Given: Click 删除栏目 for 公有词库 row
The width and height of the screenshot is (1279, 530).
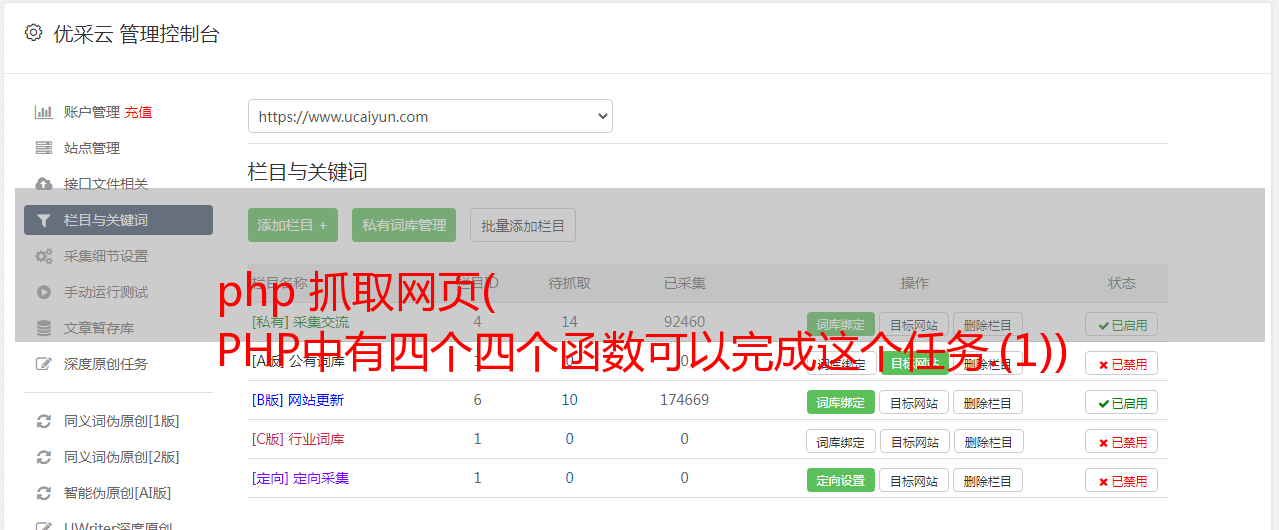Looking at the screenshot, I should click(988, 363).
